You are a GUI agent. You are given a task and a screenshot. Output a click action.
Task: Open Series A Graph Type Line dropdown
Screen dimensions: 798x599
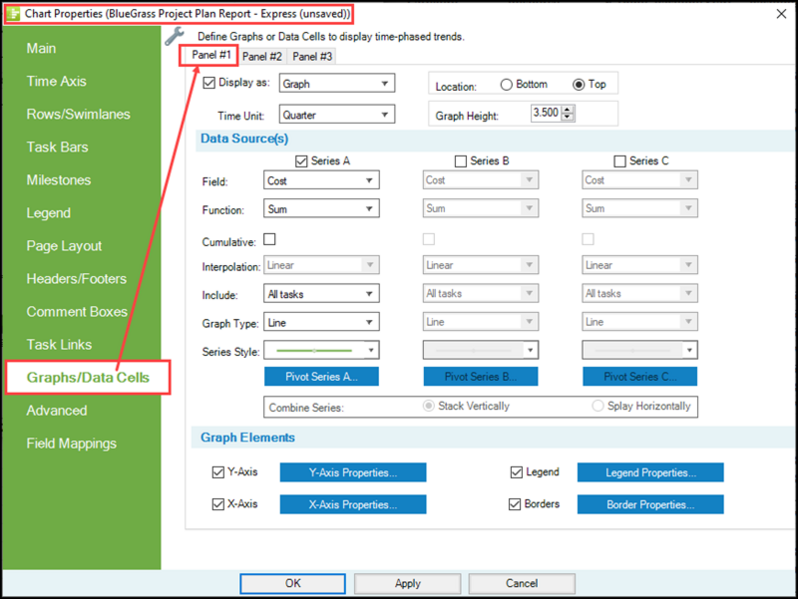321,322
